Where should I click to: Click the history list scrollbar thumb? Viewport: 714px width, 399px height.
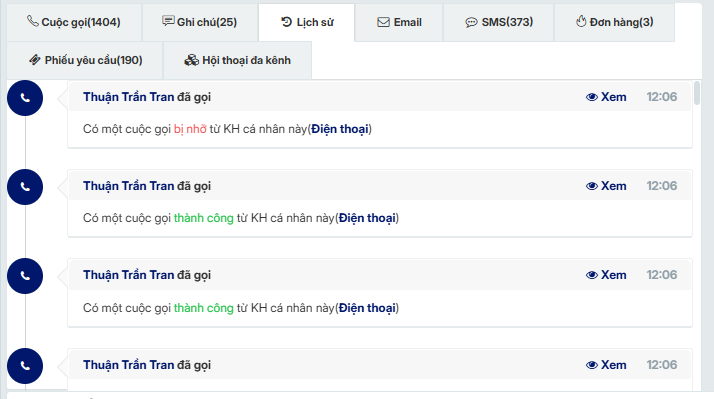[697, 93]
